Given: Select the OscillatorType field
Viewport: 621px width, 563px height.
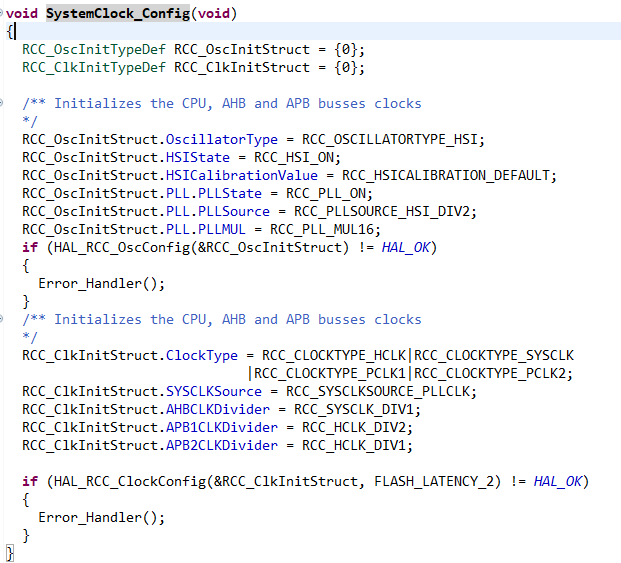Looking at the screenshot, I should click(222, 139).
